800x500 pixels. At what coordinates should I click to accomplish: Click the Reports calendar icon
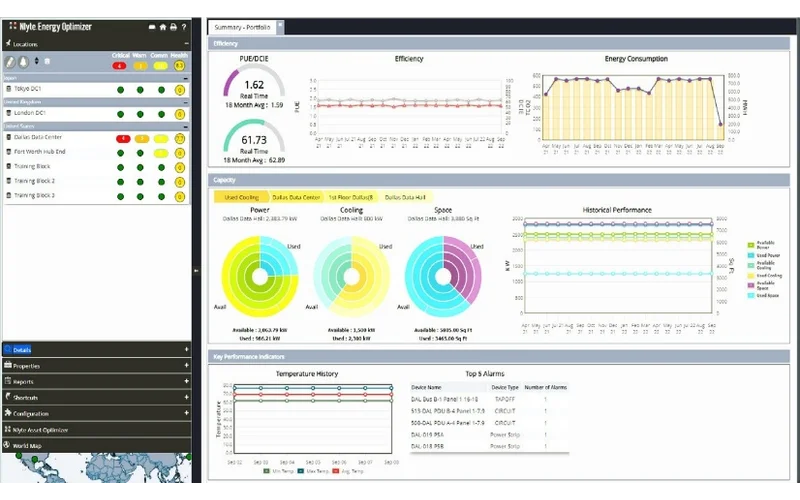(x=8, y=381)
